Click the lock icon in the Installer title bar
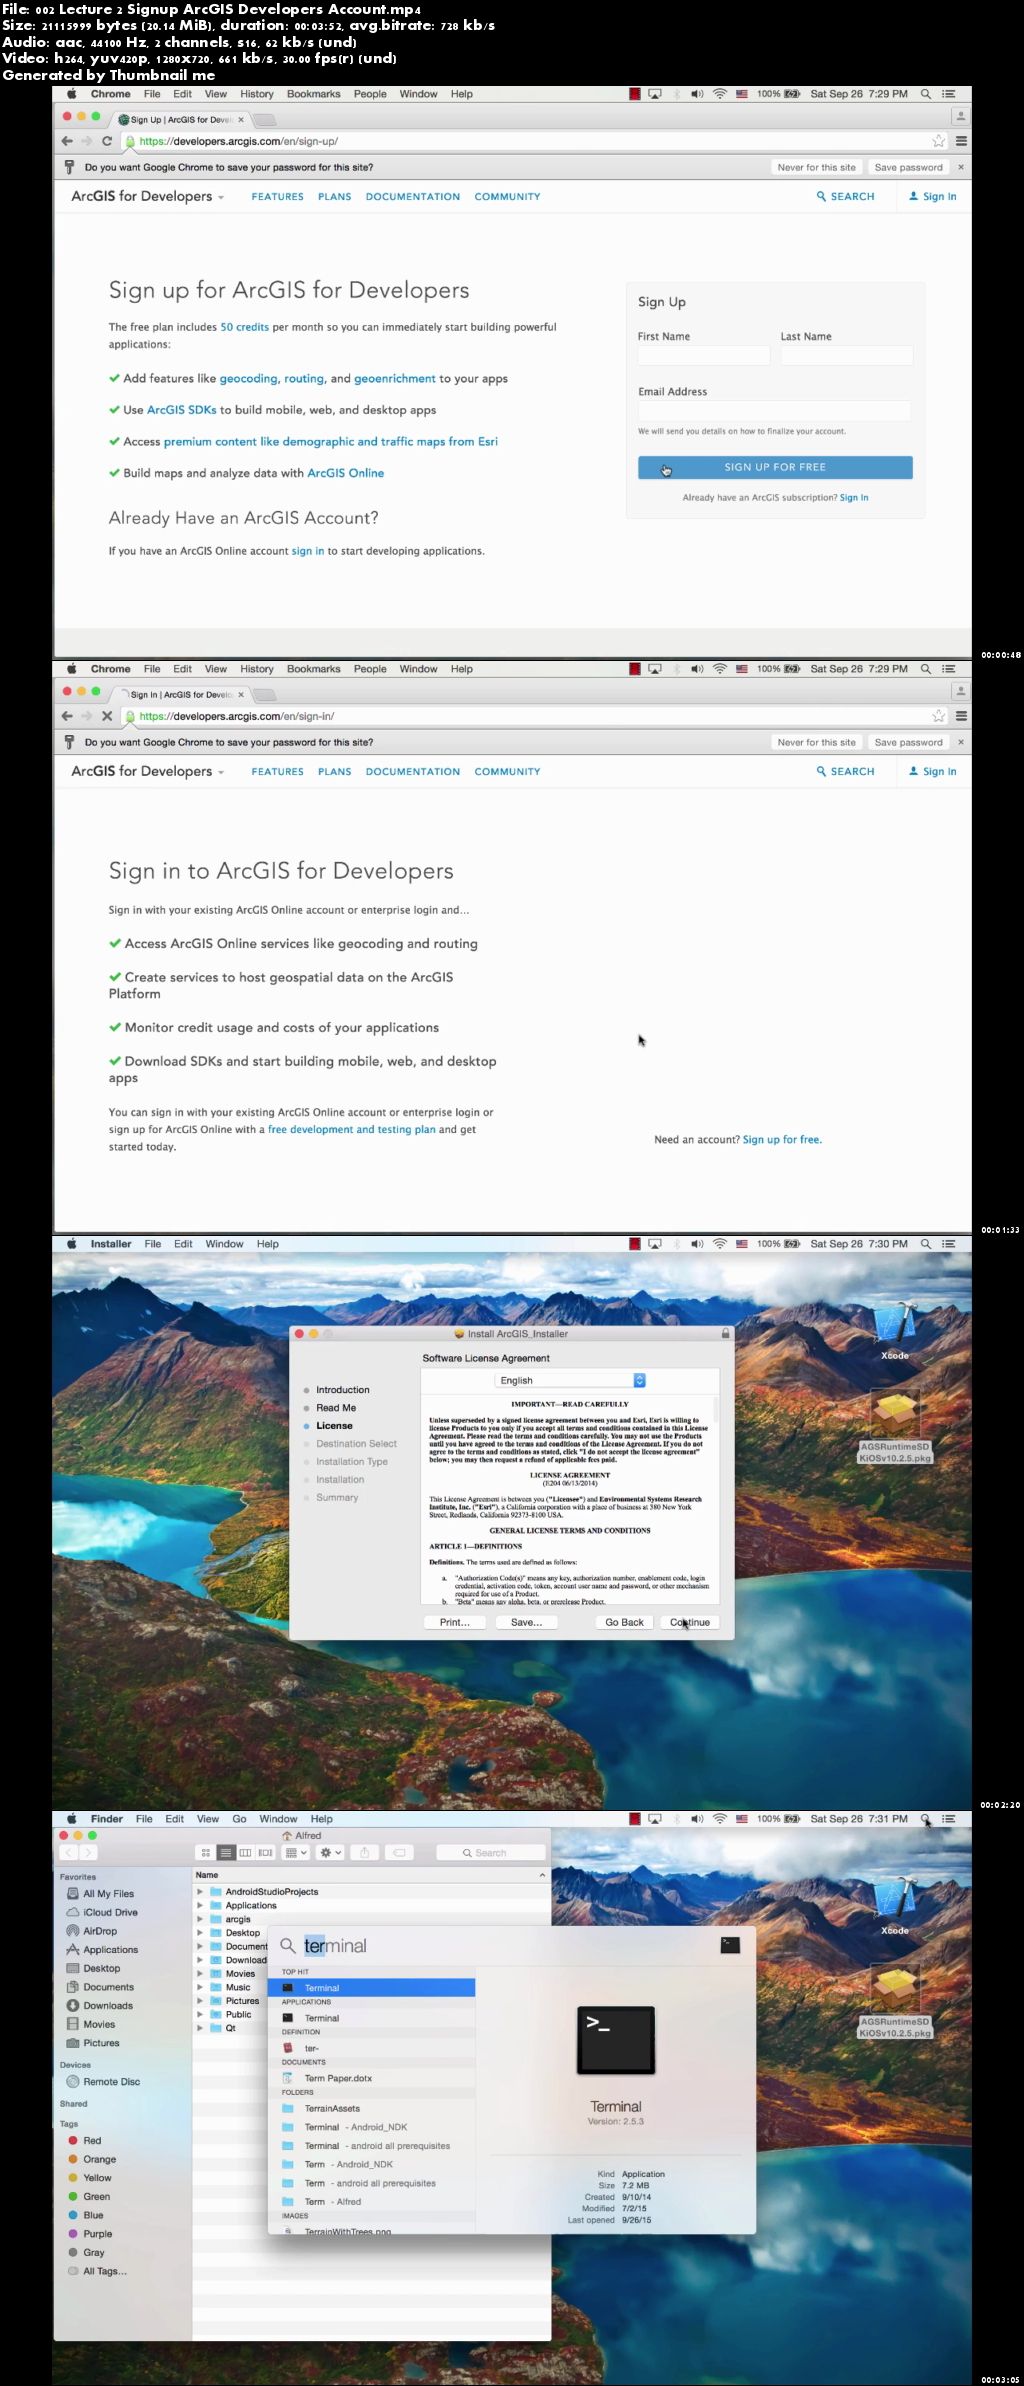The image size is (1024, 2386). [725, 1333]
